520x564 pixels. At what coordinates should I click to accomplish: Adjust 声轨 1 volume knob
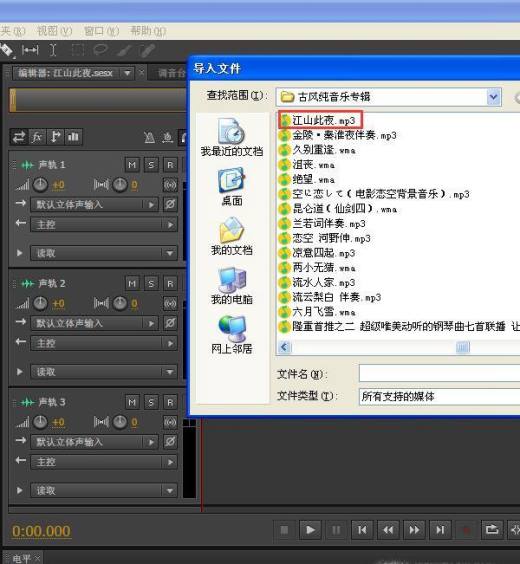point(40,185)
